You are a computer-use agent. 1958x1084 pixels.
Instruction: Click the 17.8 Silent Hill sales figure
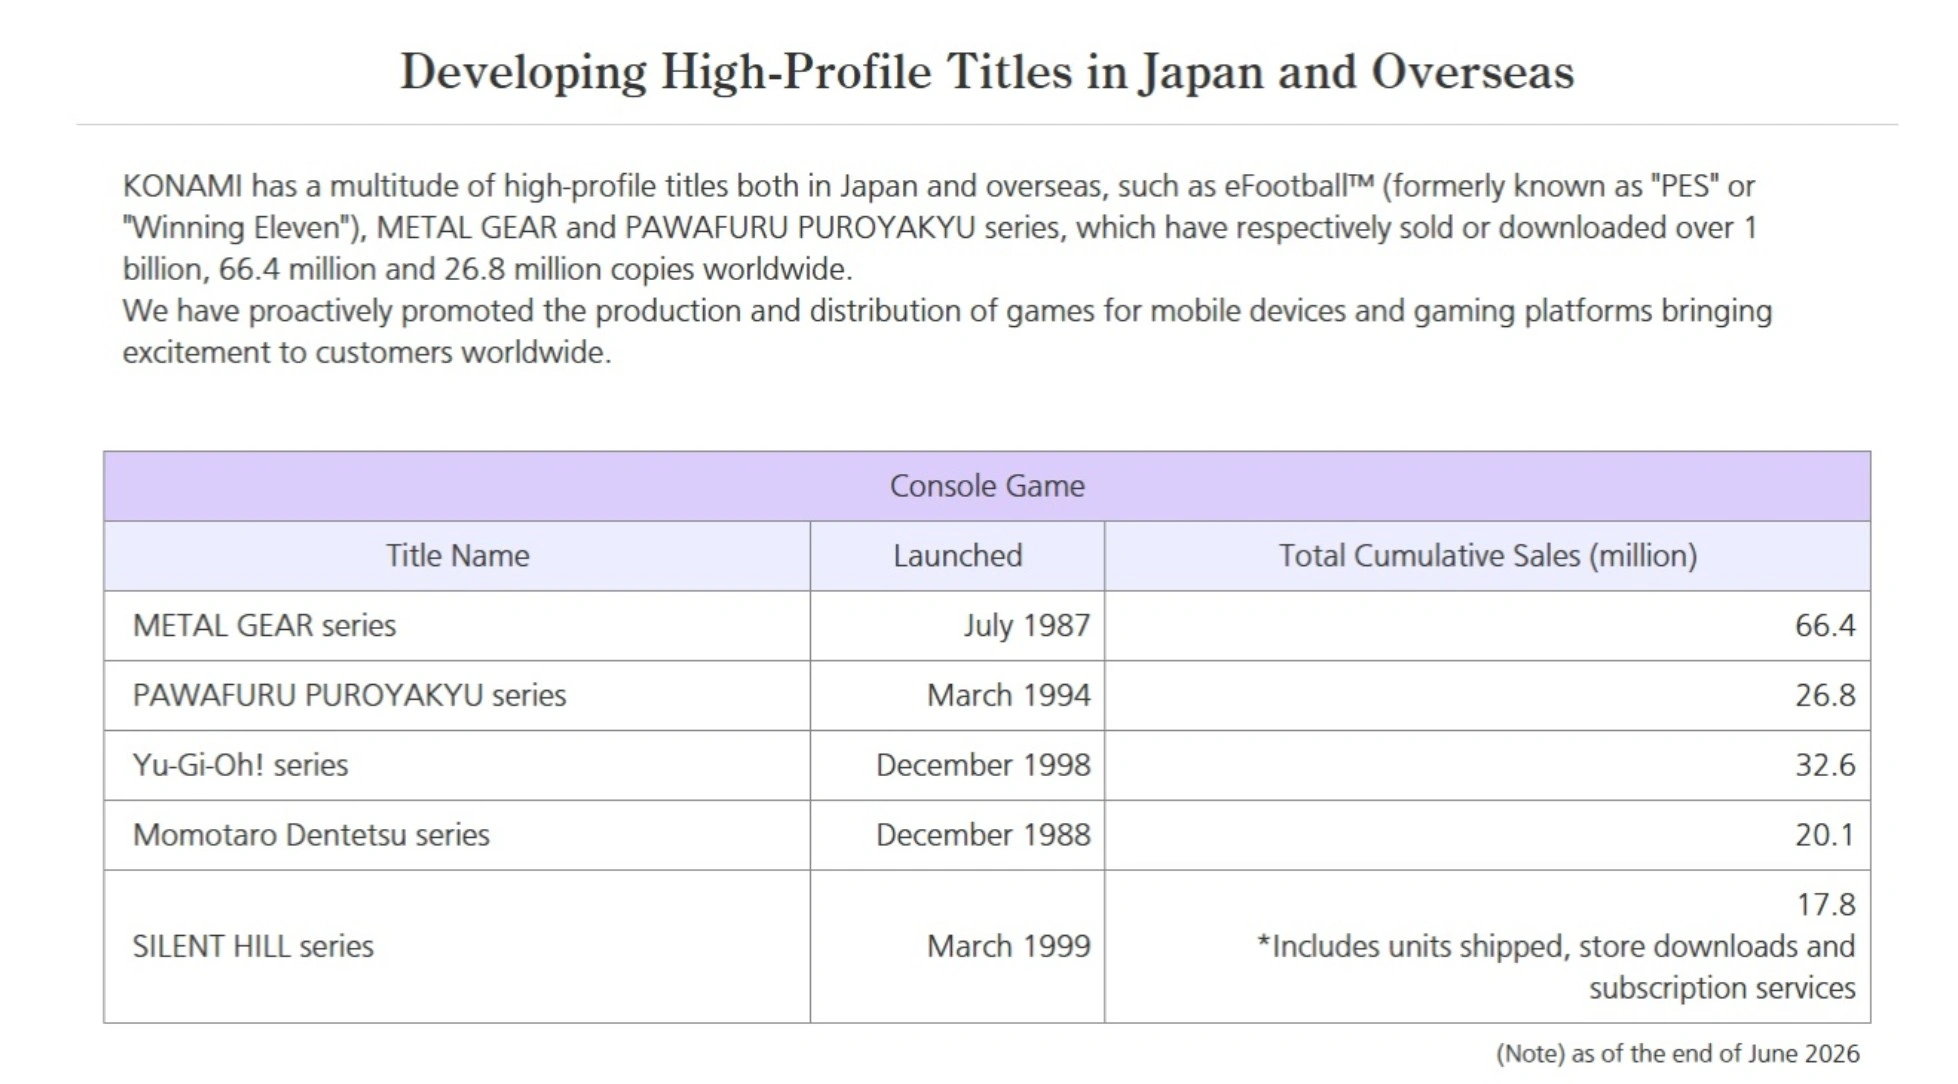[1826, 905]
